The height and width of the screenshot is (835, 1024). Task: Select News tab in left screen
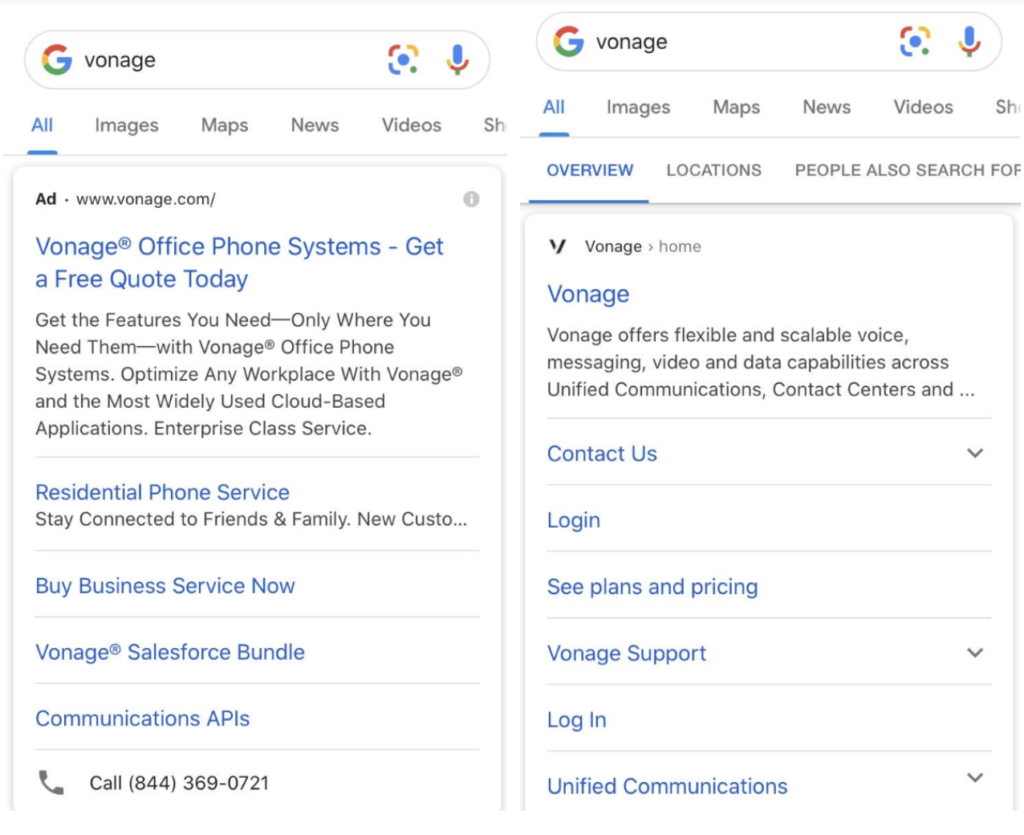tap(315, 125)
